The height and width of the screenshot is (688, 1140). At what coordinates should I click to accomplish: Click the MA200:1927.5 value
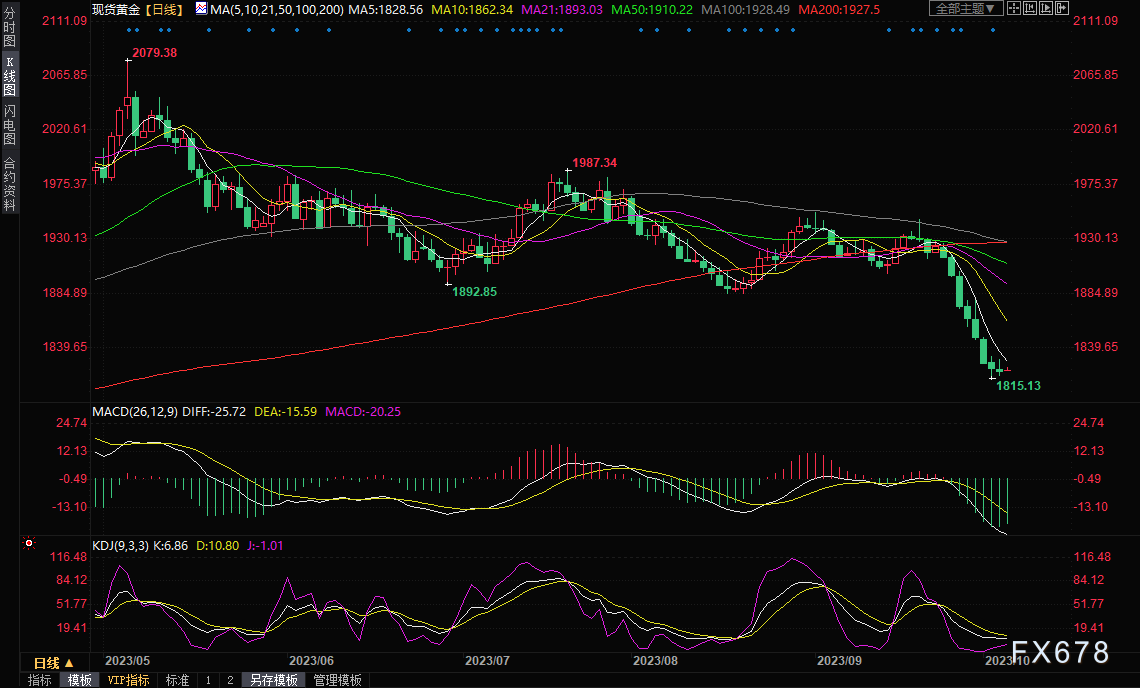pyautogui.click(x=839, y=9)
